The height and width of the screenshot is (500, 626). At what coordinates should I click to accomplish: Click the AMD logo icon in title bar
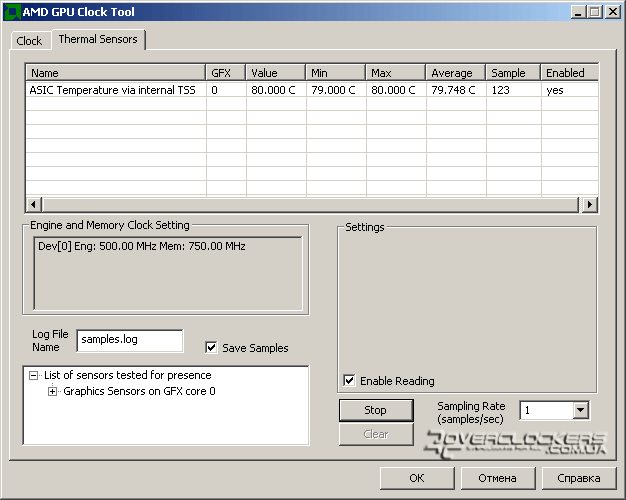(x=12, y=12)
